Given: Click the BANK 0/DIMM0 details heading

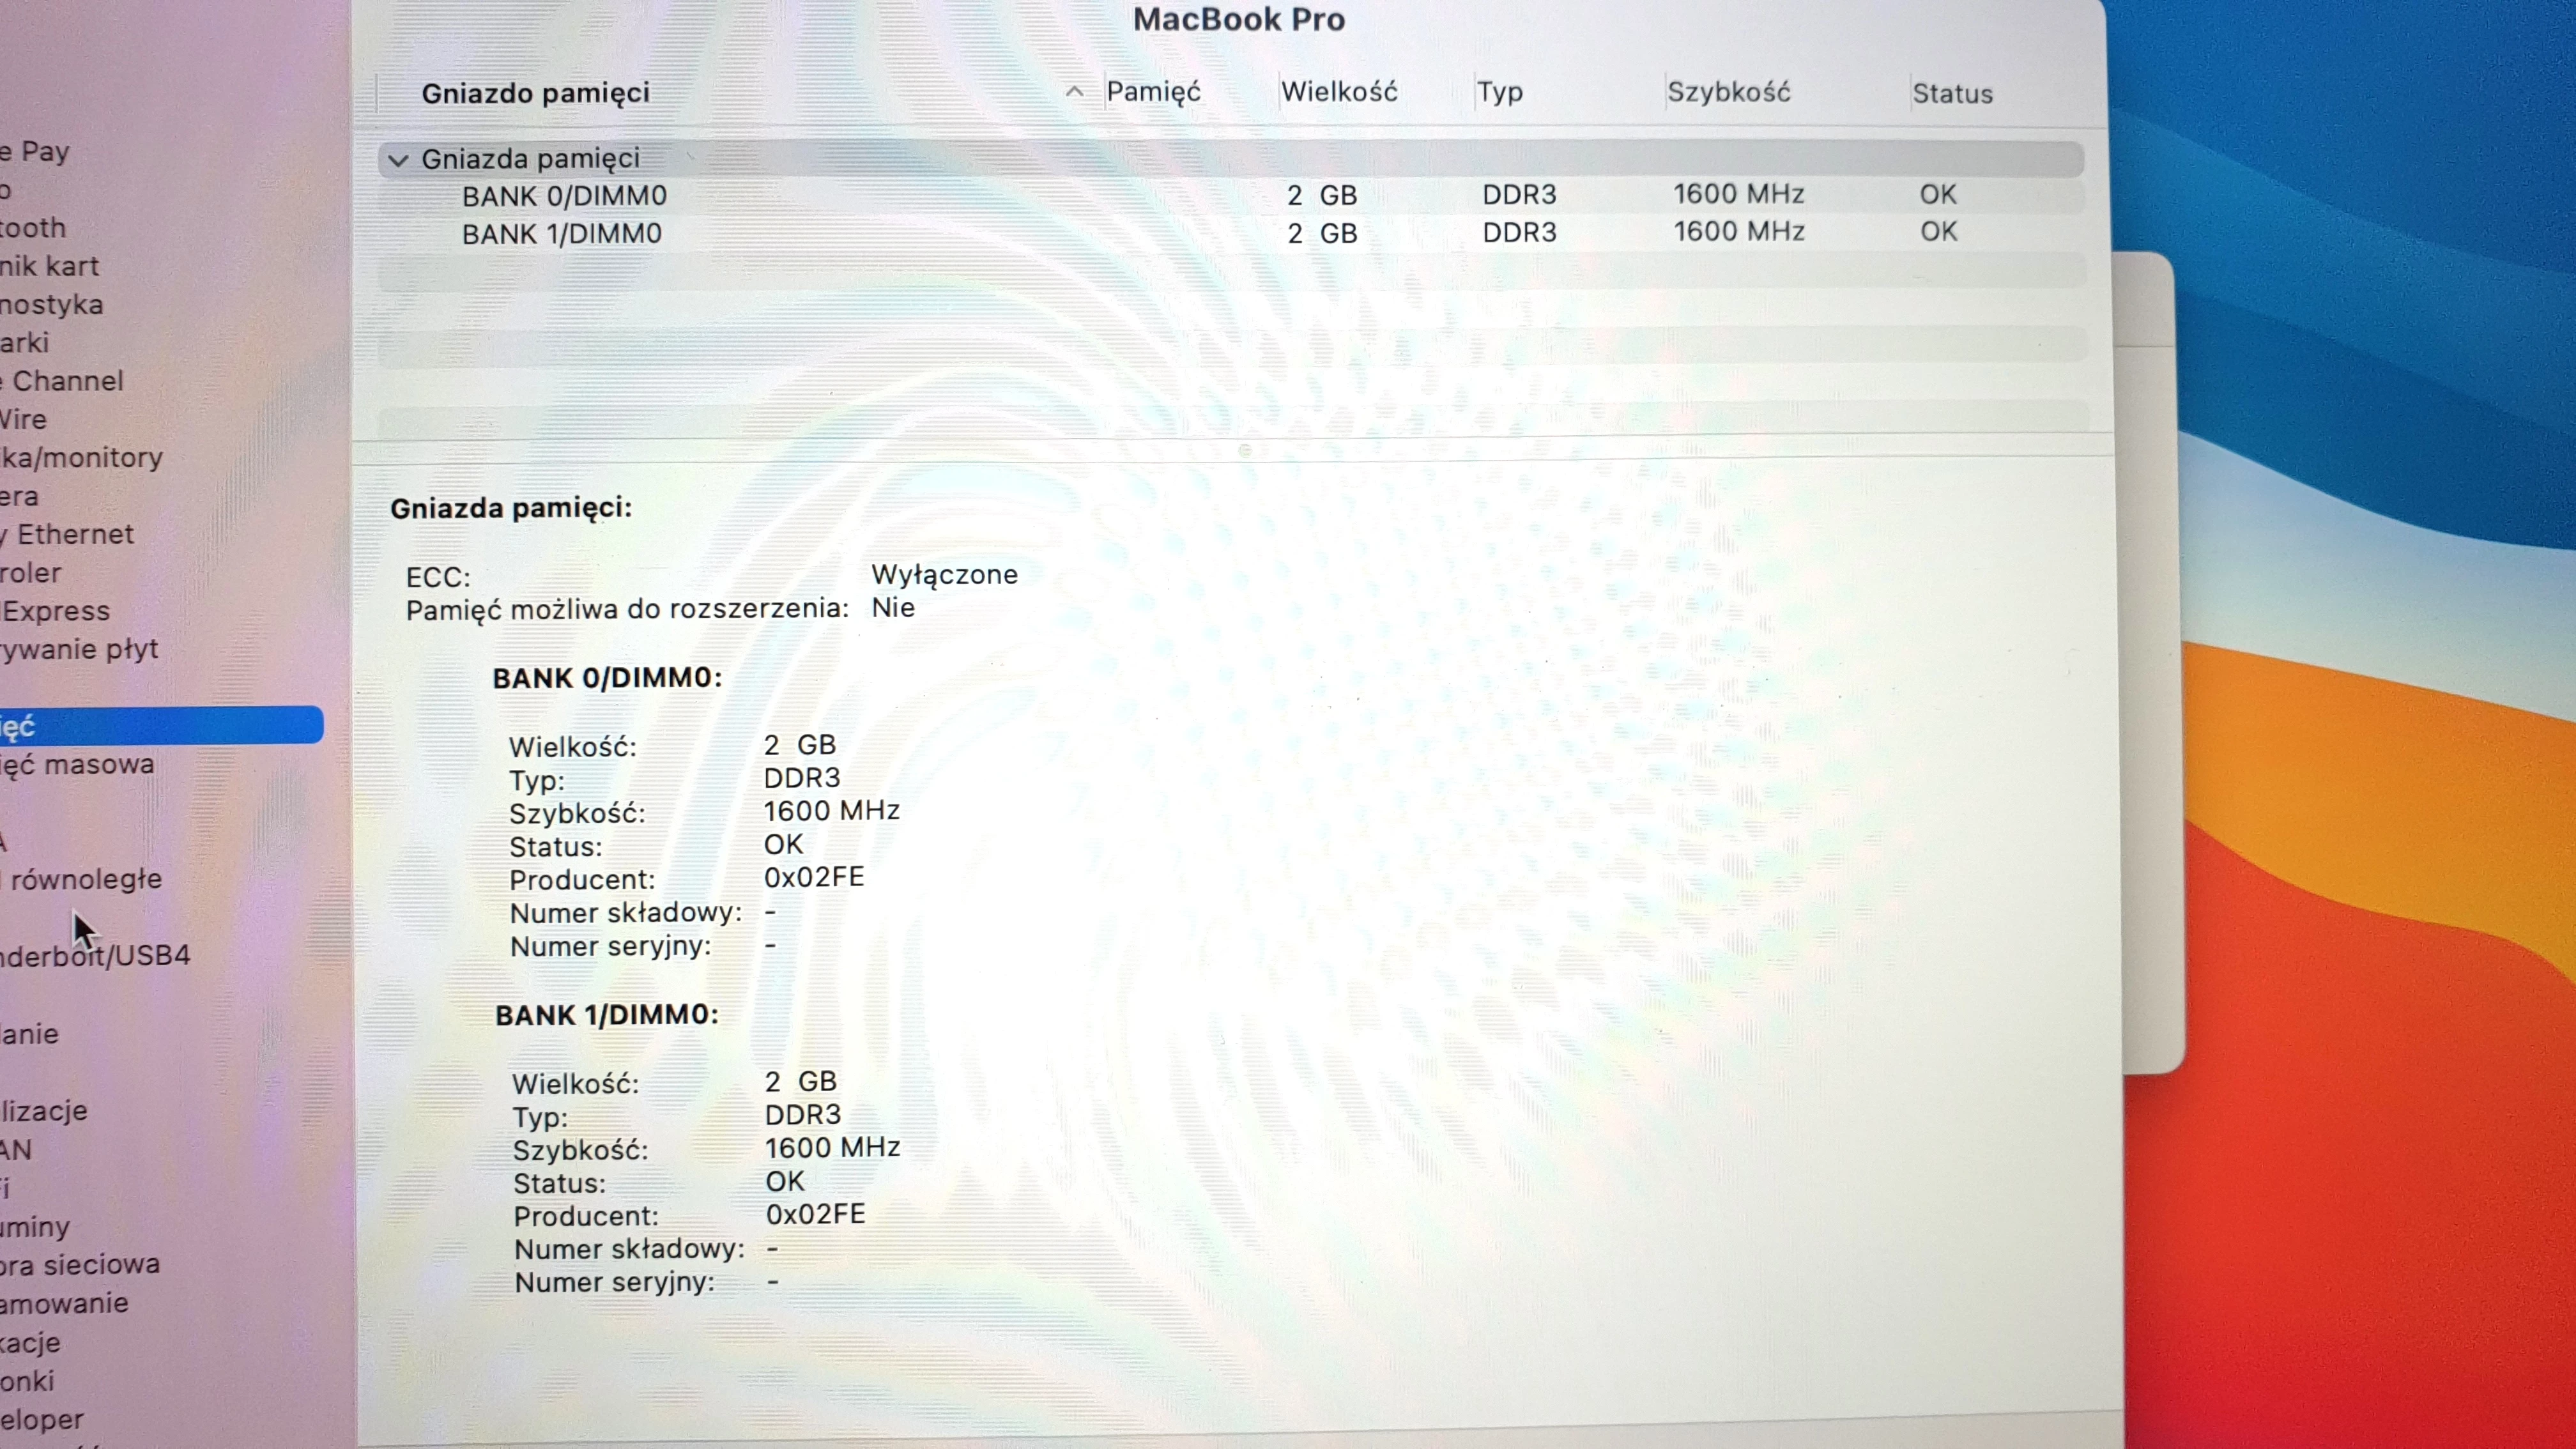Looking at the screenshot, I should (x=607, y=678).
